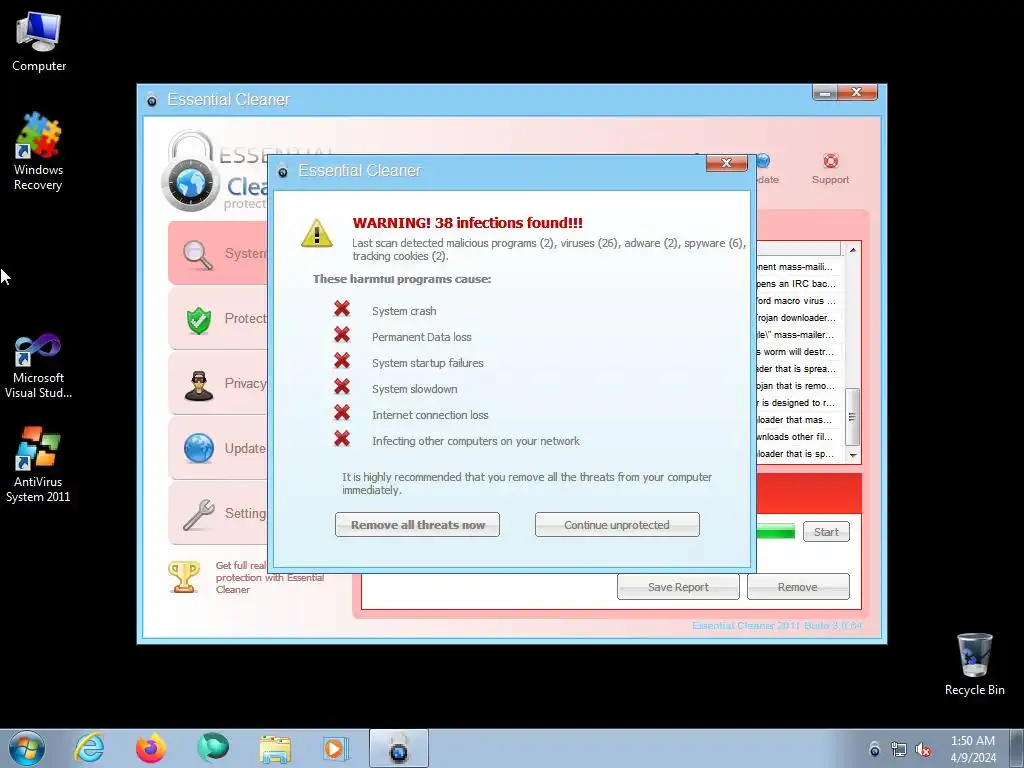Select the Protection tab label
Screen dimensions: 1024x768
[x=246, y=318]
